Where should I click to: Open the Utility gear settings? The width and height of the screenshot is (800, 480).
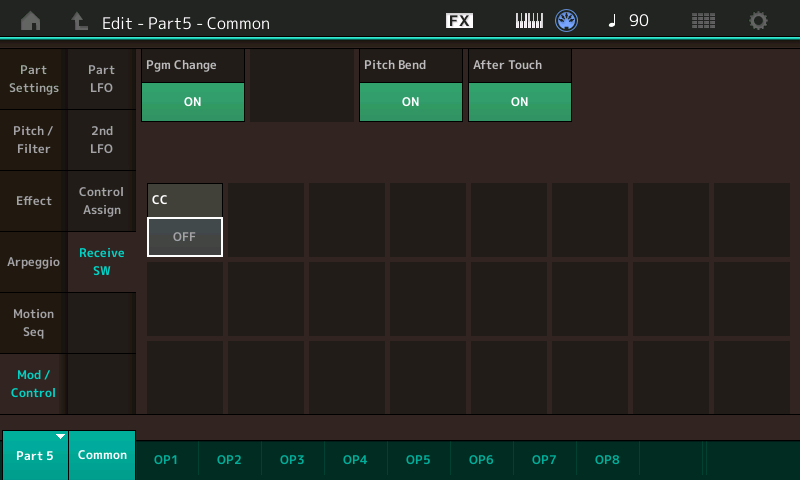pos(759,21)
